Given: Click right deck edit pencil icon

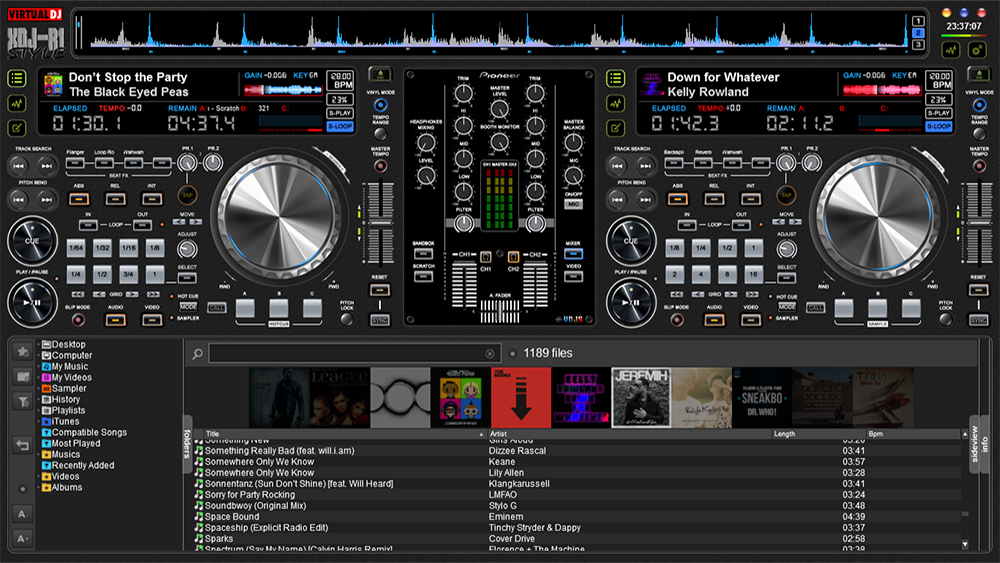Looking at the screenshot, I should pos(615,128).
